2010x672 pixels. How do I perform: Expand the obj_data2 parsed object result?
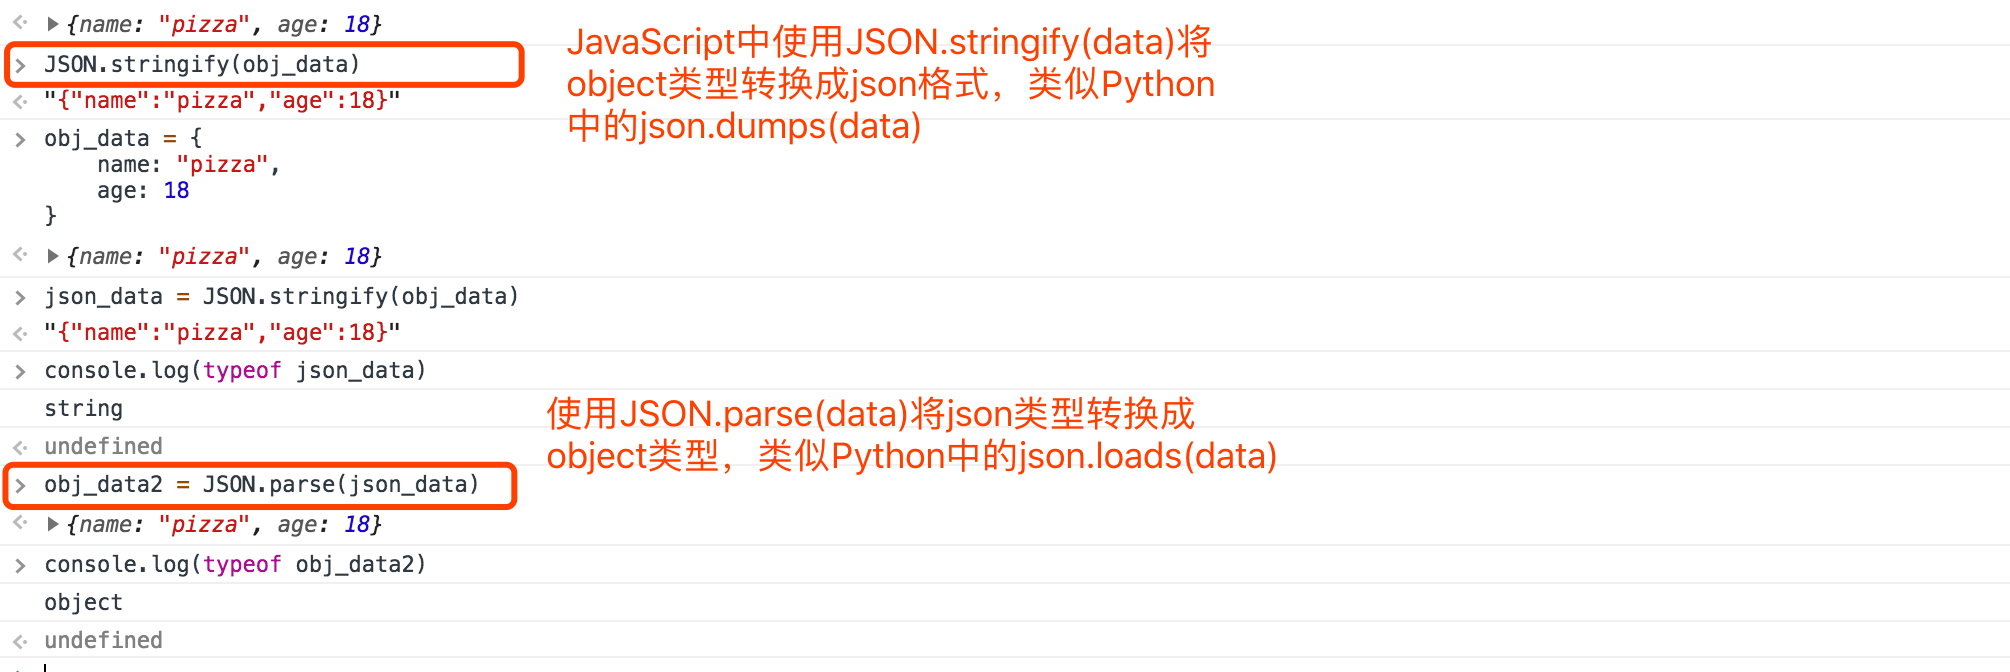(x=53, y=524)
